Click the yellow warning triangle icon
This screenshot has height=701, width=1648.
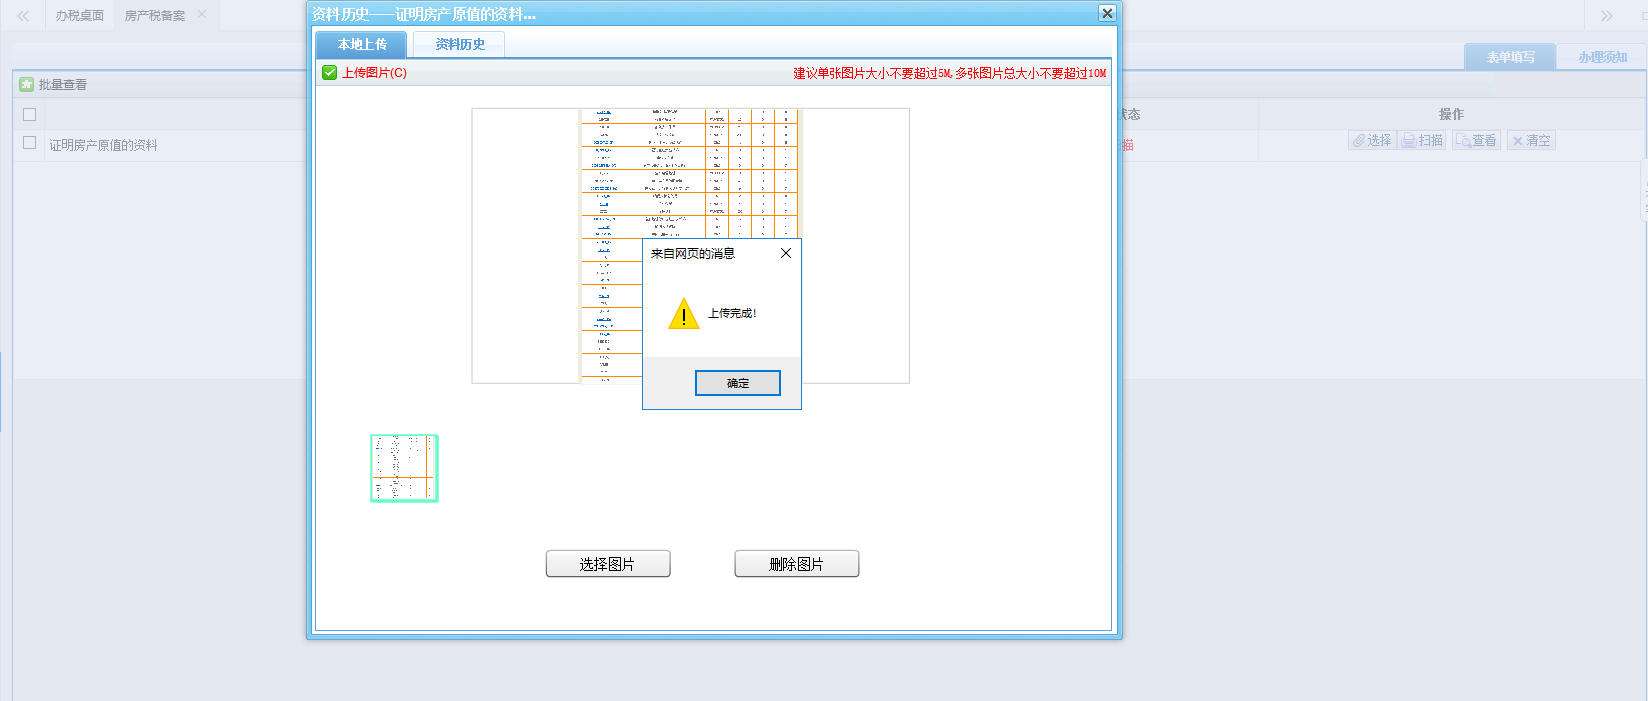click(683, 314)
